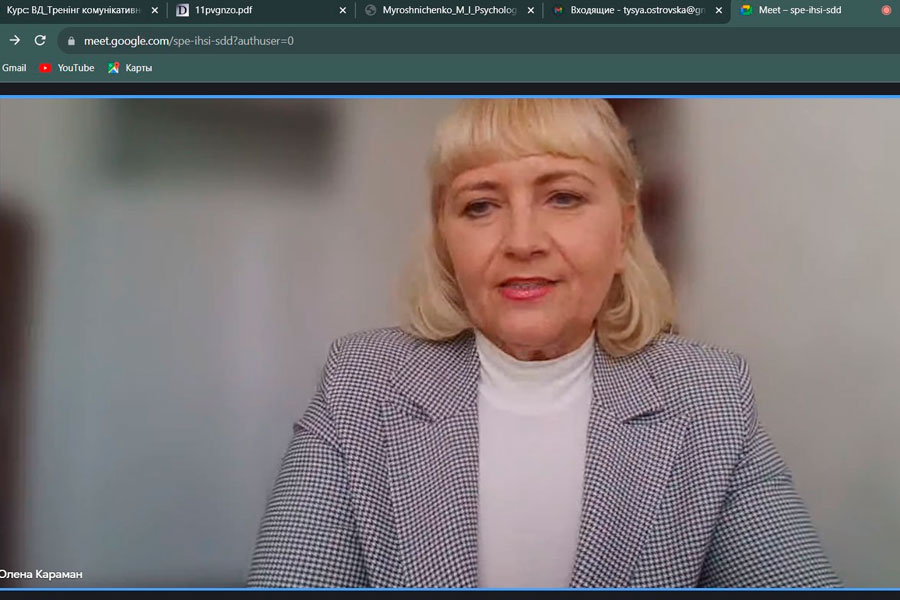
Task: Click the red recording indicator on Meet tab
Action: pyautogui.click(x=886, y=10)
